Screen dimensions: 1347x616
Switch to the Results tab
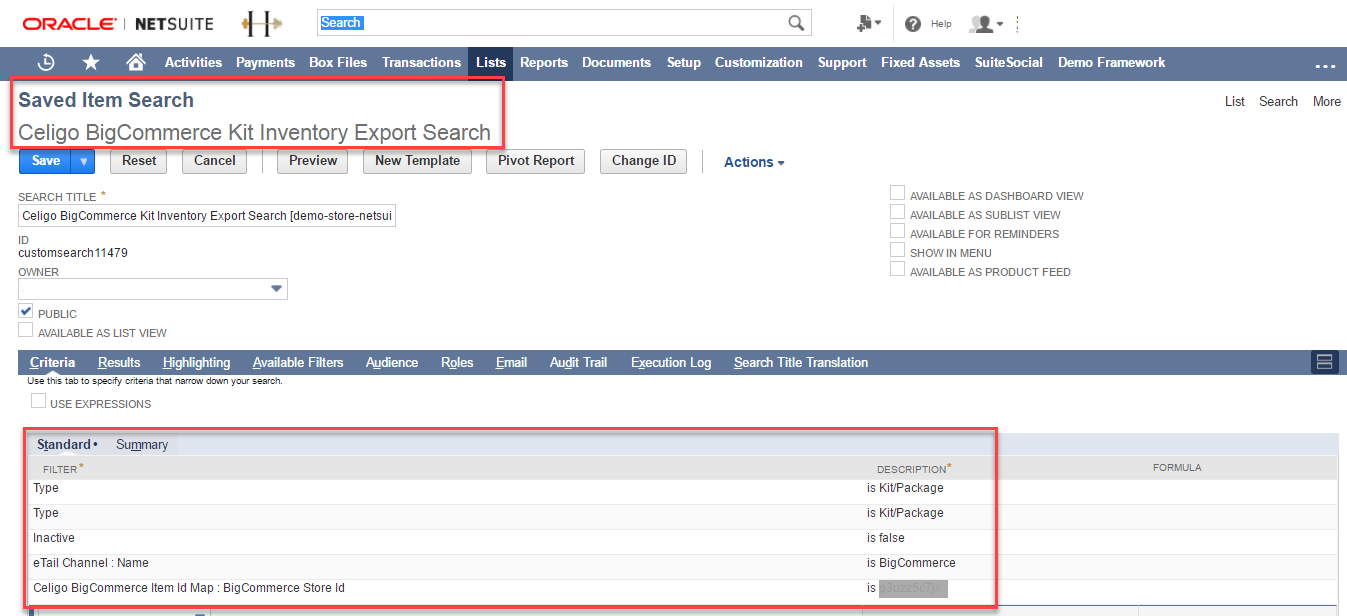pos(119,362)
